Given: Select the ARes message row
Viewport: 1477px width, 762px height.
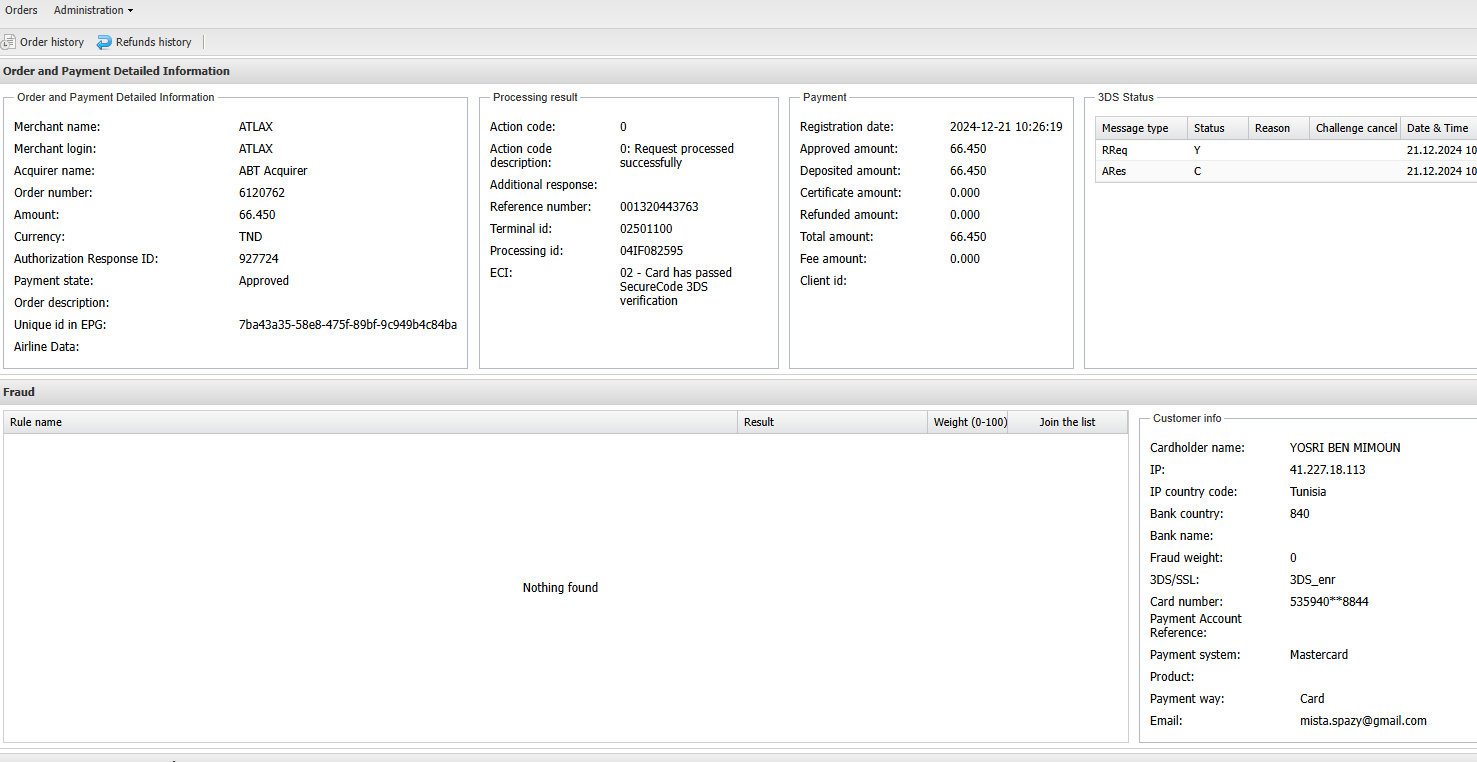Looking at the screenshot, I should (x=1115, y=171).
